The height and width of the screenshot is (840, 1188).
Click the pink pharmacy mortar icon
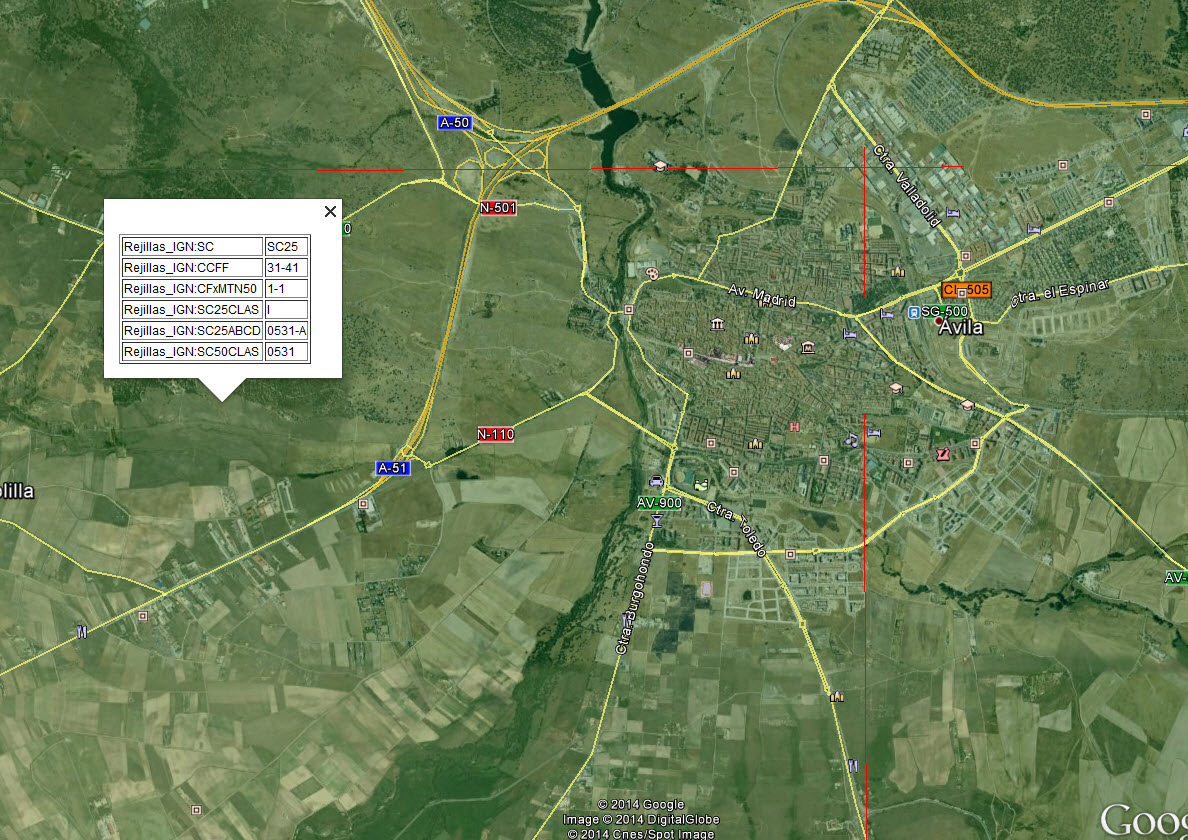pyautogui.click(x=941, y=454)
